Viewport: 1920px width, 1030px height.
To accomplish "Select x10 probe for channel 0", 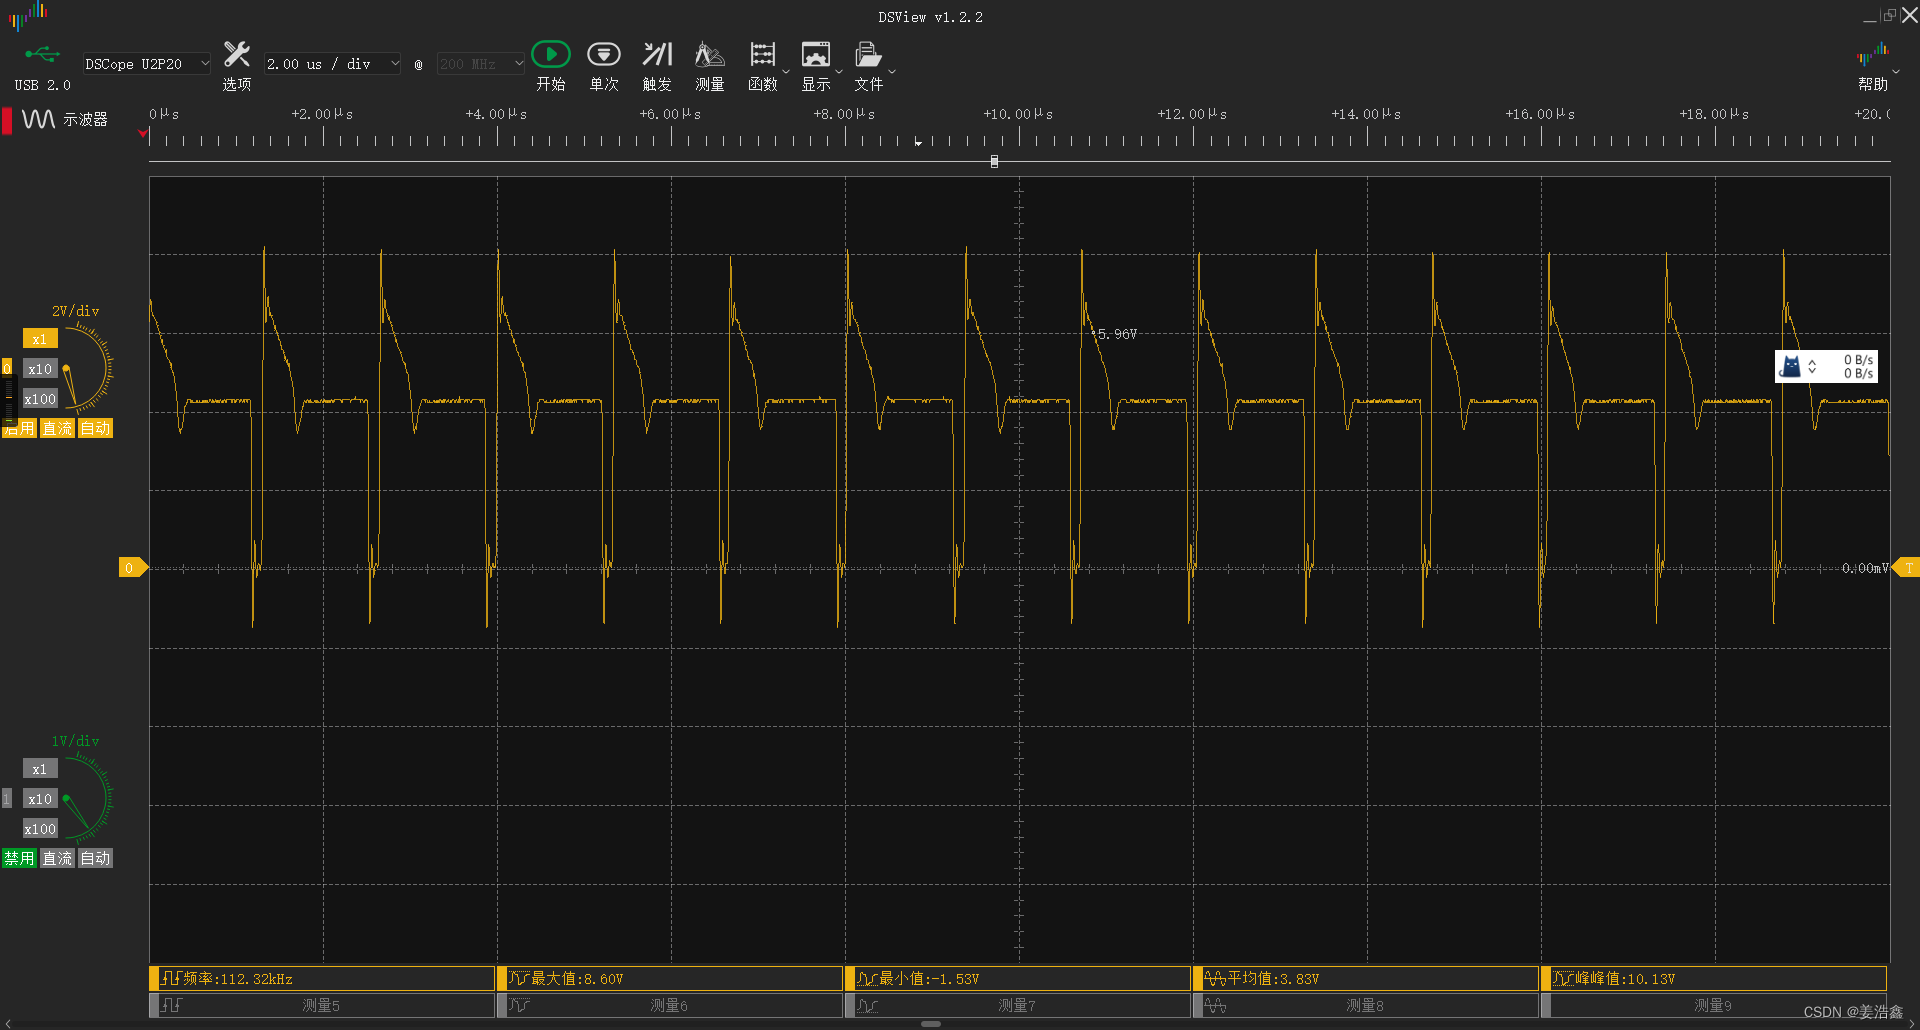I will pyautogui.click(x=40, y=369).
